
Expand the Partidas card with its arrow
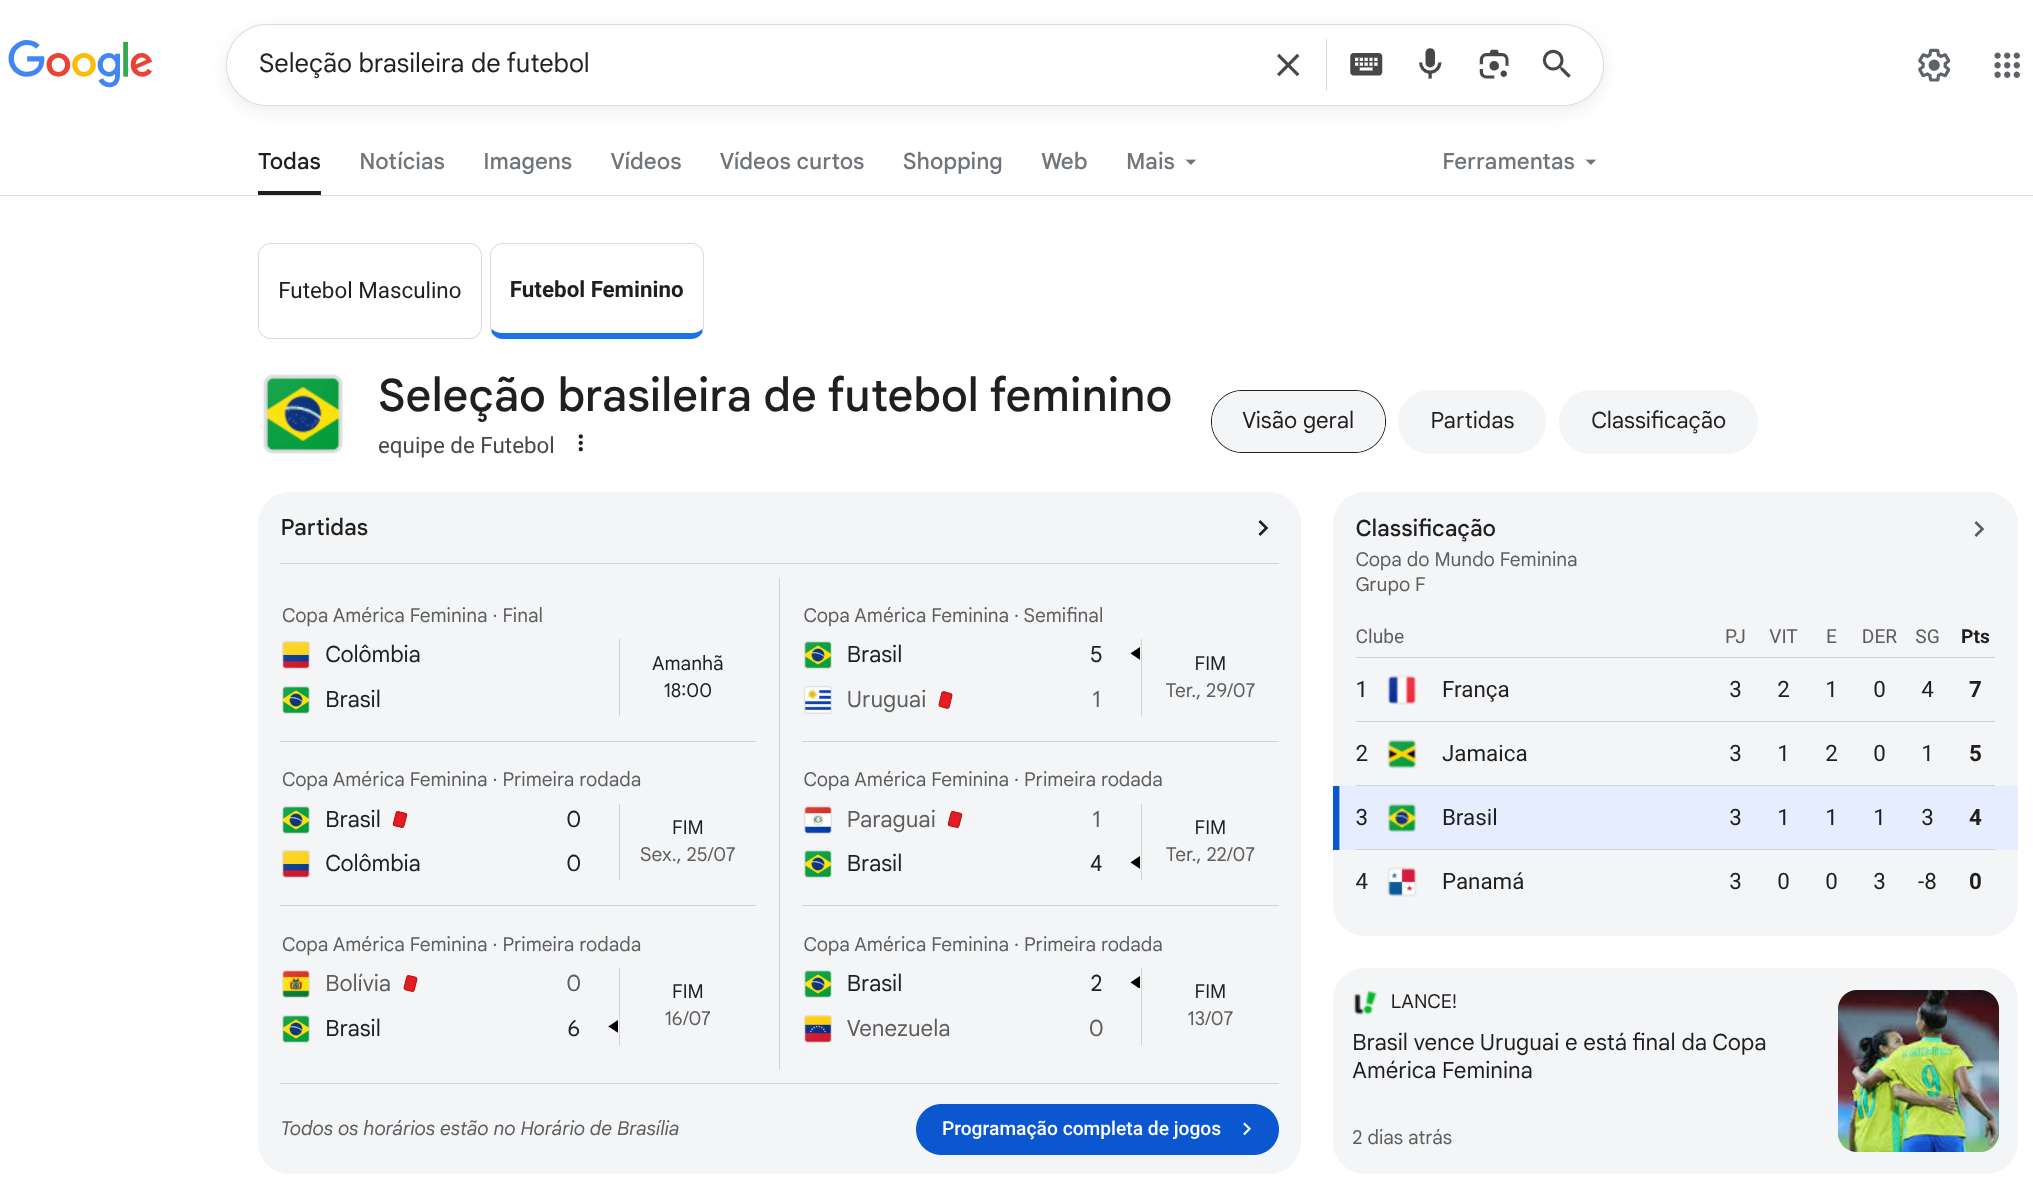tap(1263, 528)
